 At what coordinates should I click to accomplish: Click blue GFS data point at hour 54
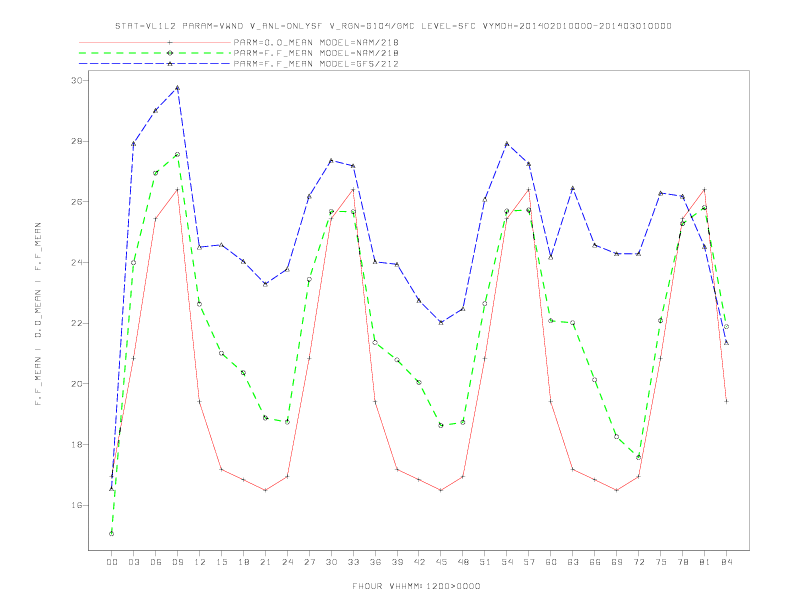pos(507,144)
